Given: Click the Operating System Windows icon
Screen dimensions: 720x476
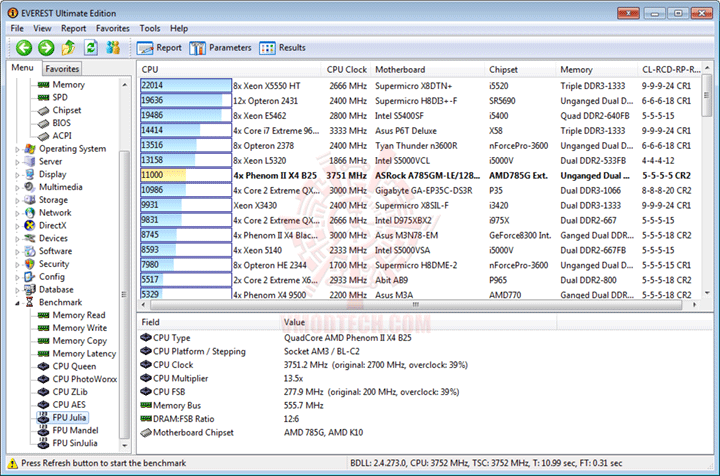Looking at the screenshot, I should 30,149.
